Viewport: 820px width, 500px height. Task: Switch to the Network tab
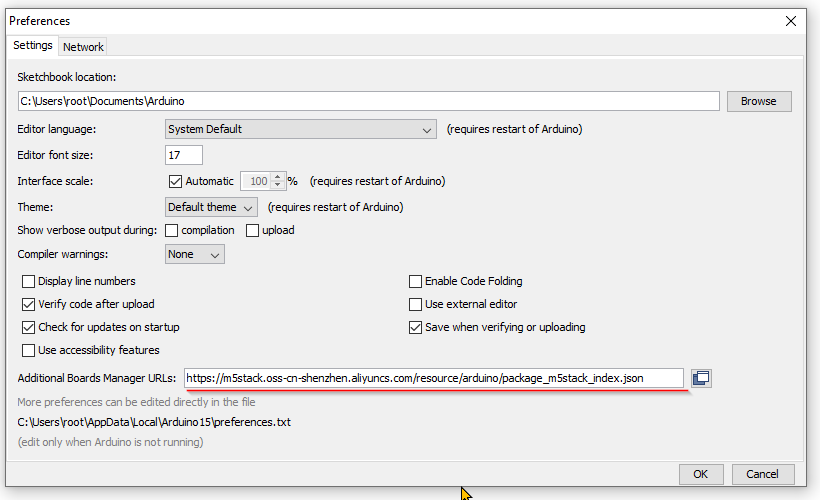click(x=83, y=47)
